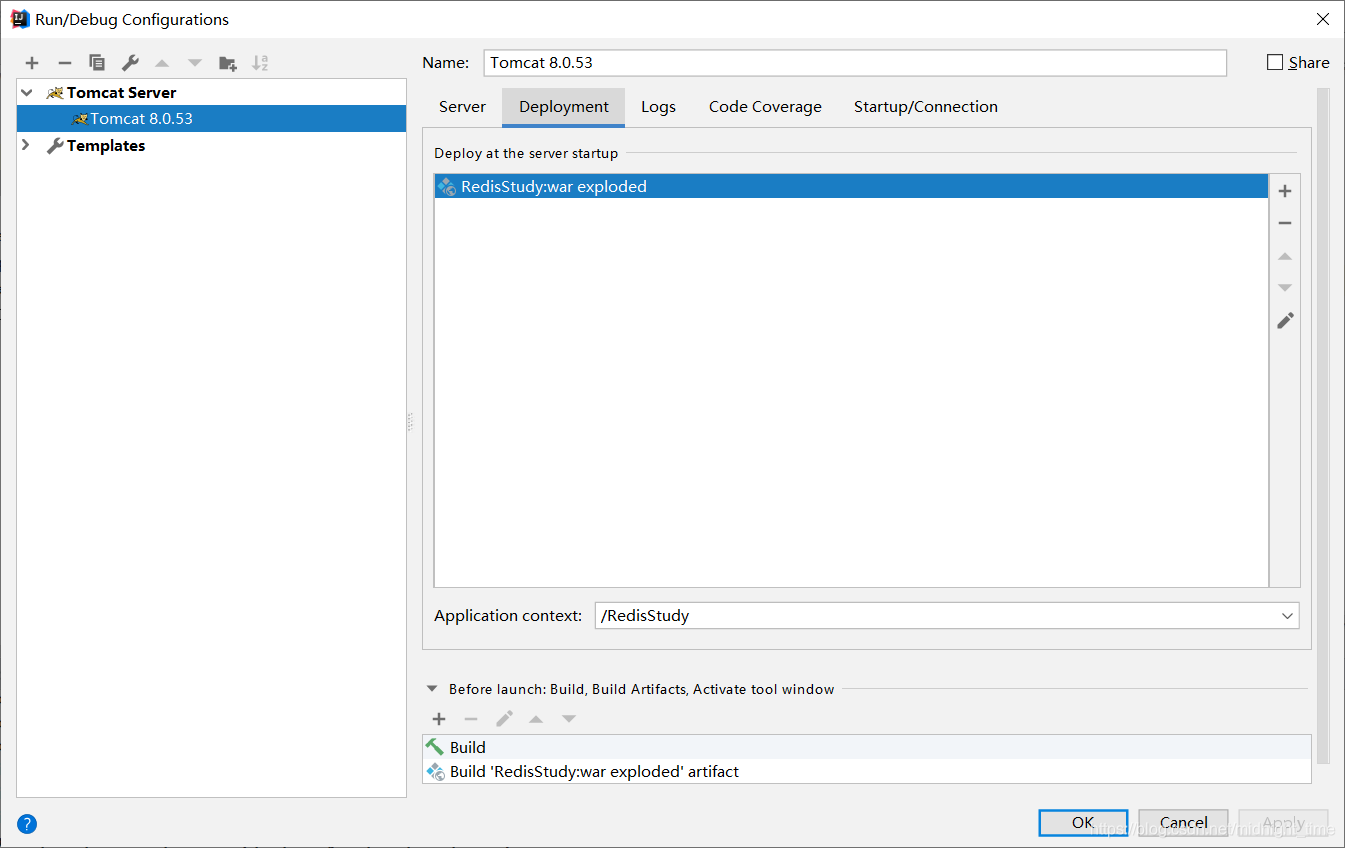Expand the Templates tree node
The width and height of the screenshot is (1345, 848).
click(27, 145)
